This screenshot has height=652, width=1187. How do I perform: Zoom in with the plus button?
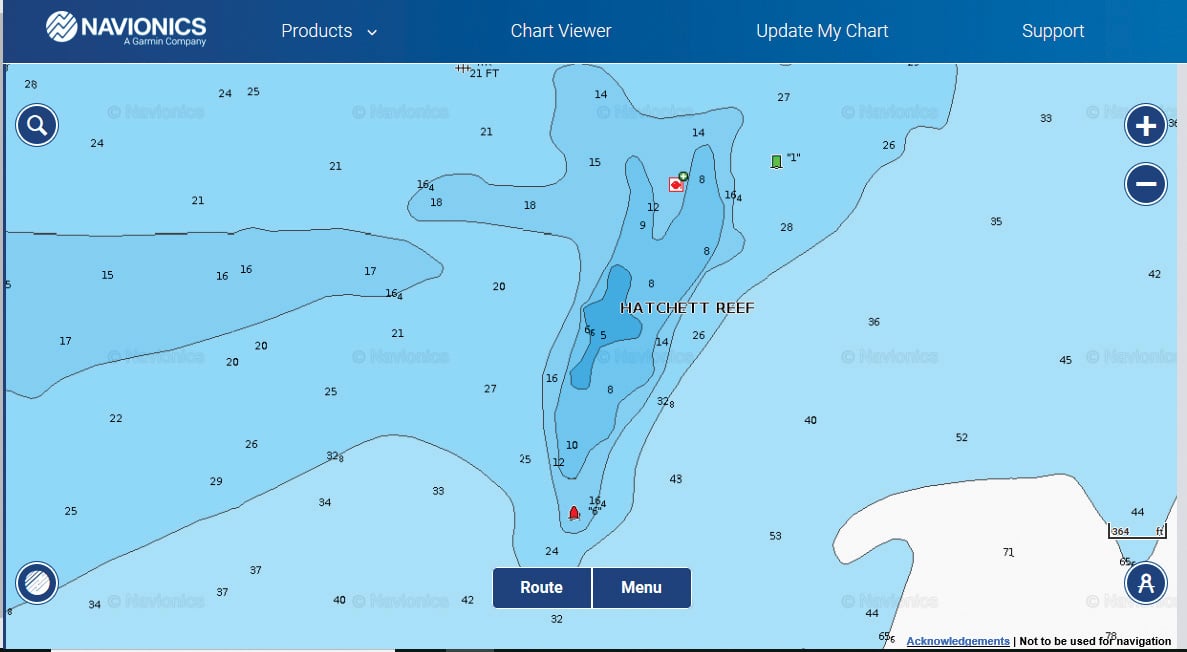coord(1145,125)
